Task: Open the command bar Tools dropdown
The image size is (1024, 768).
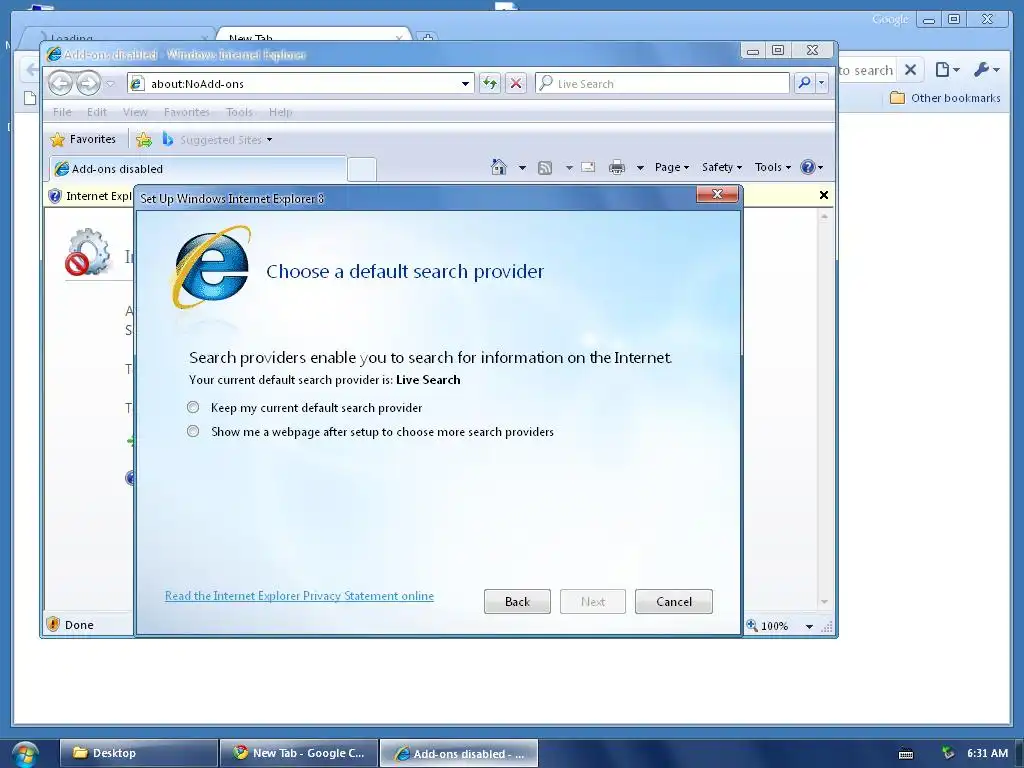Action: 773,167
